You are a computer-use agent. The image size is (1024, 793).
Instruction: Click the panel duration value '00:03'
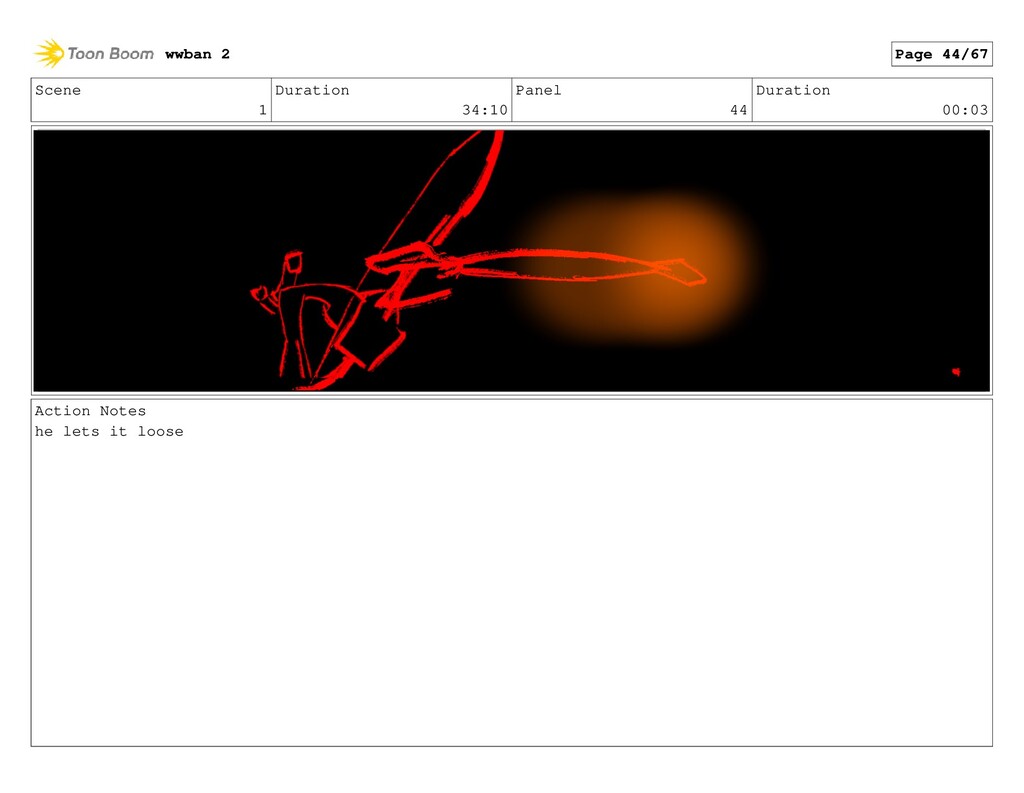pos(965,110)
